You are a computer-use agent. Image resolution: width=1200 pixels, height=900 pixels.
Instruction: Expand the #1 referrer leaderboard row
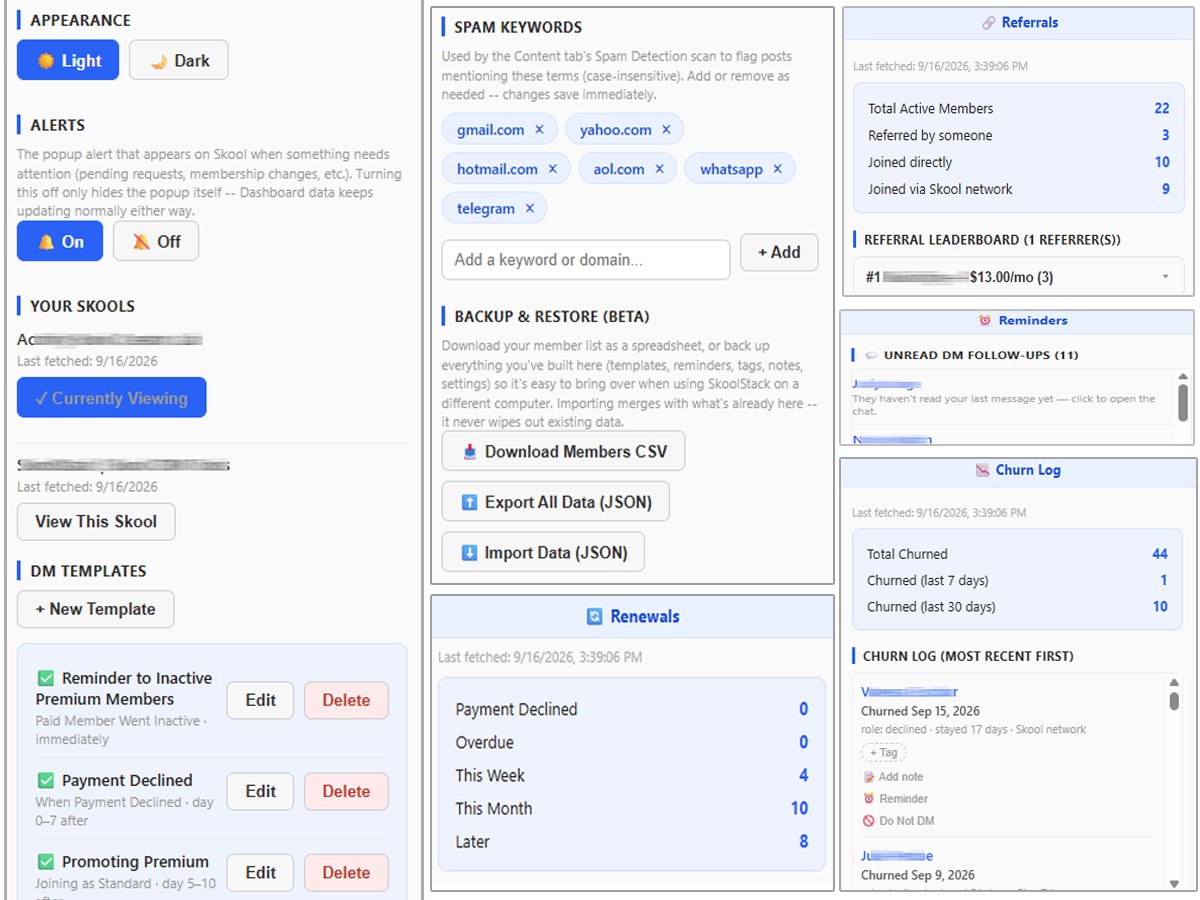1018,277
